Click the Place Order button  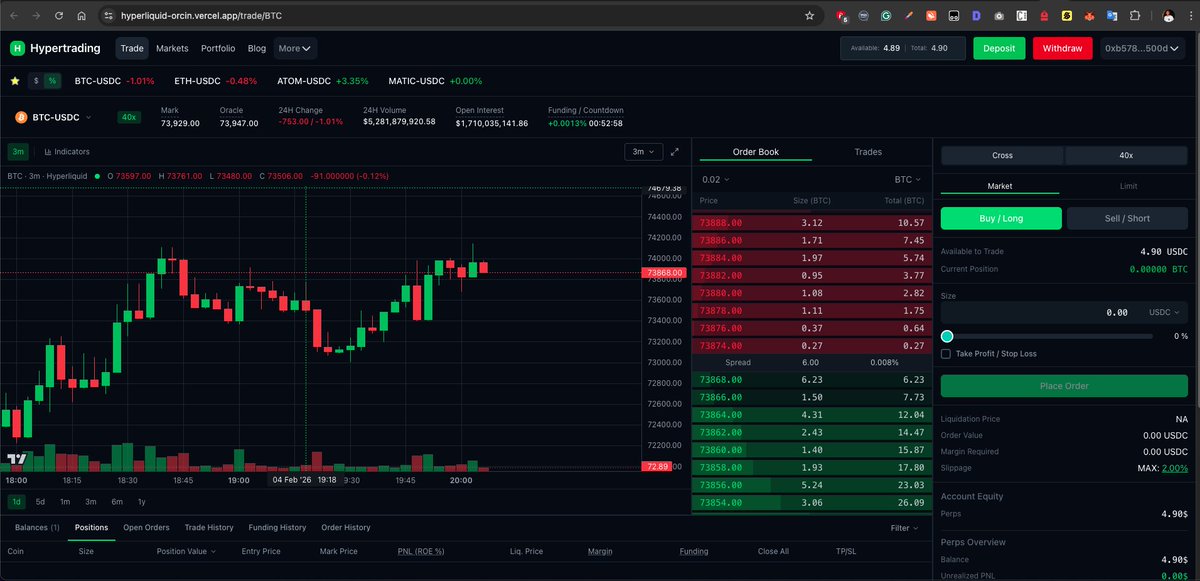(1064, 386)
